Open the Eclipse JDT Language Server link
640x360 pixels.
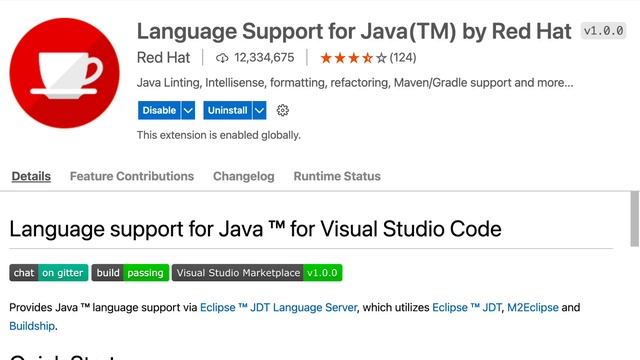278,307
